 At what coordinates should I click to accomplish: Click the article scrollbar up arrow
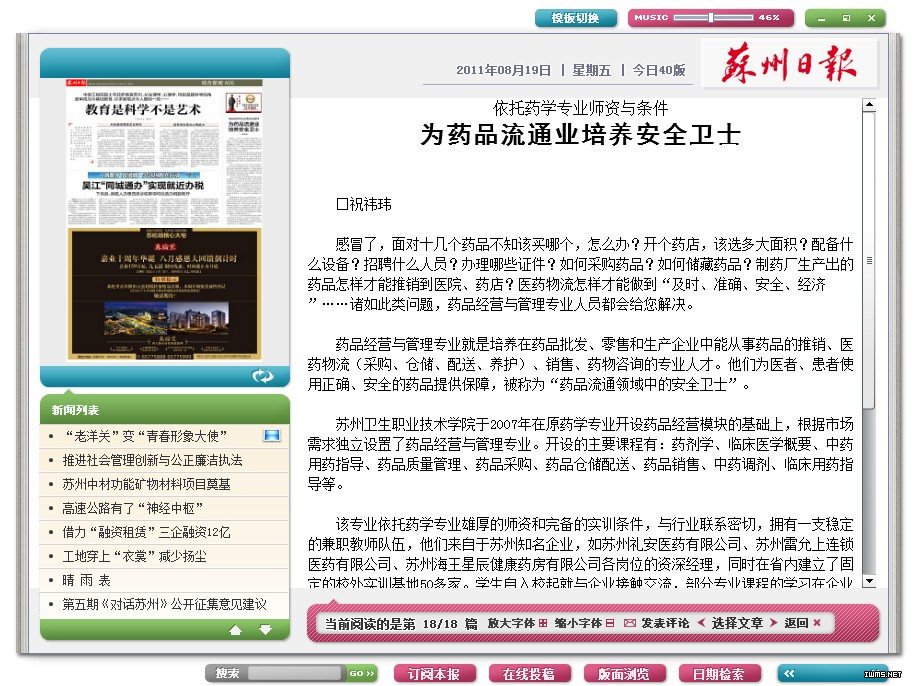[869, 105]
